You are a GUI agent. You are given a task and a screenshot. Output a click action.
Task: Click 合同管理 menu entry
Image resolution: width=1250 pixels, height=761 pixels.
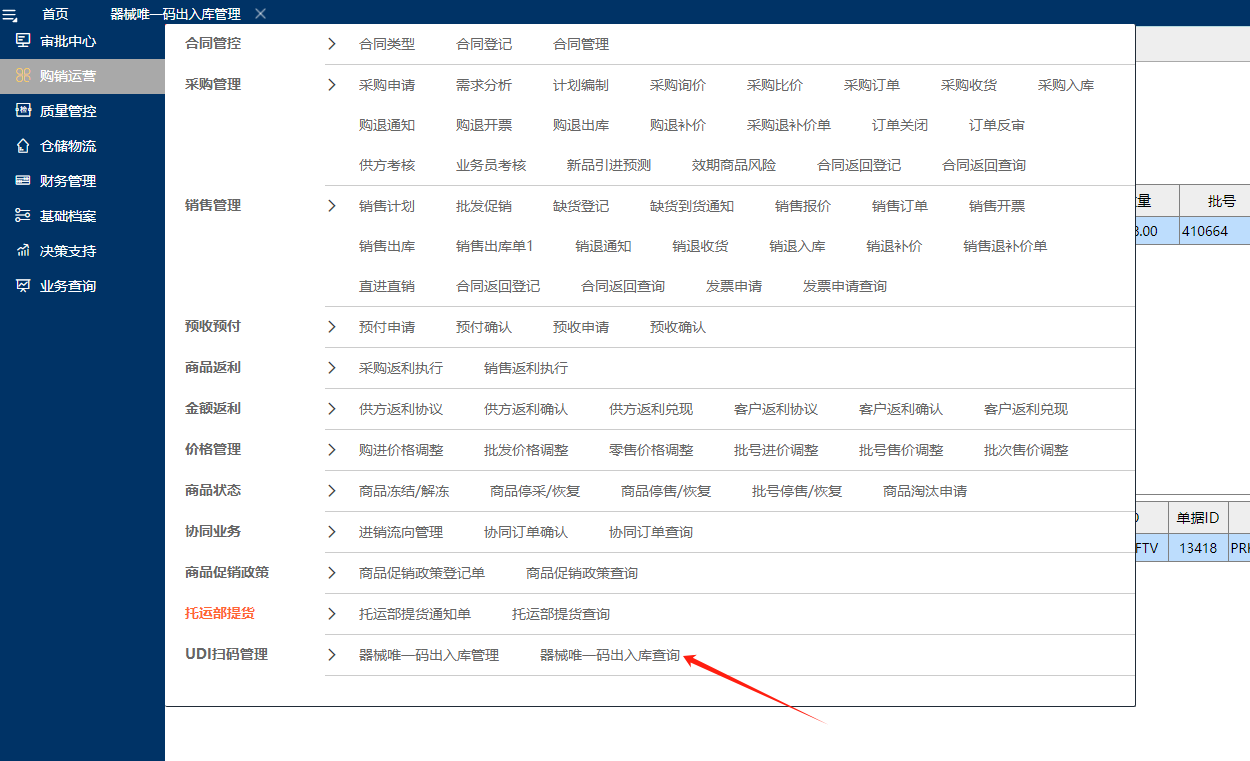[x=581, y=44]
